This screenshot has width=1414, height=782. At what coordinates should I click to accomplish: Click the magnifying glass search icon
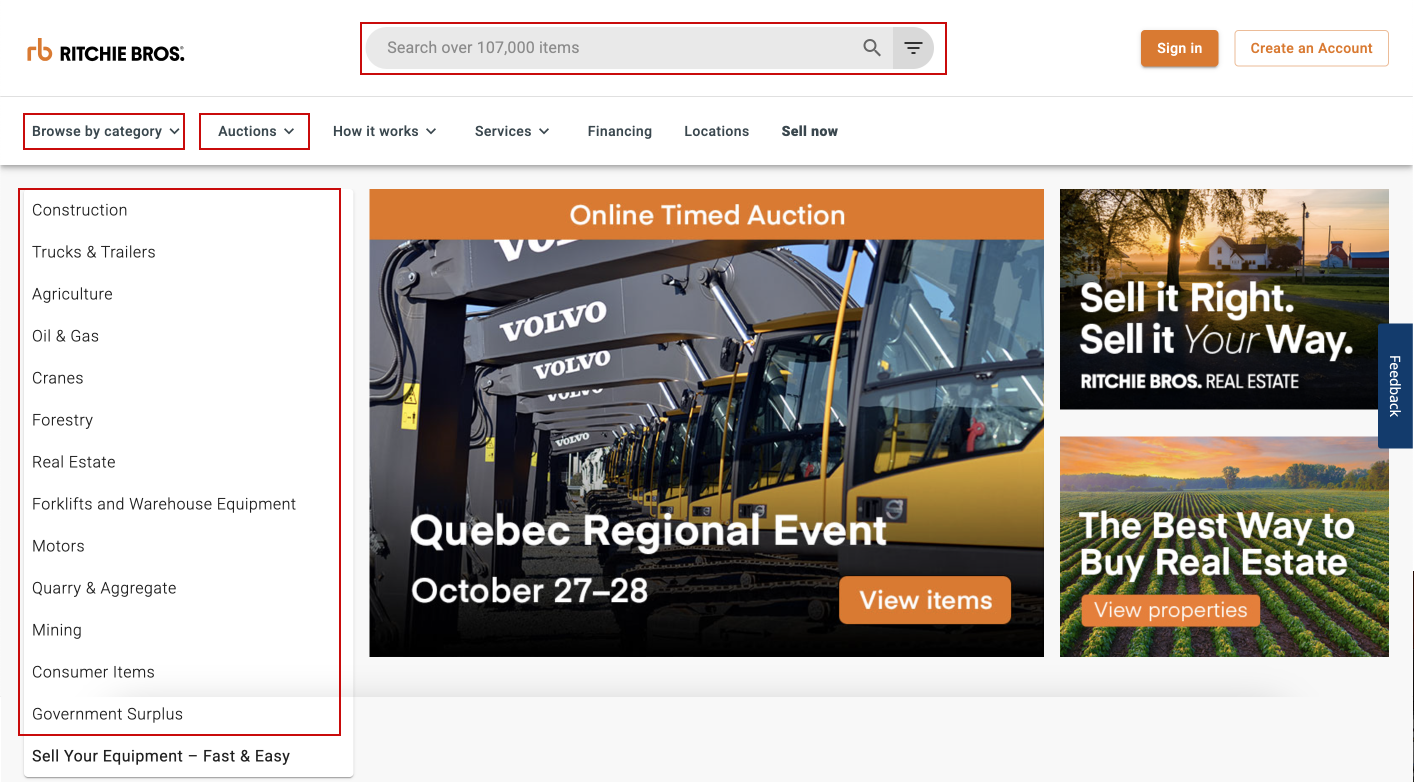coord(872,48)
